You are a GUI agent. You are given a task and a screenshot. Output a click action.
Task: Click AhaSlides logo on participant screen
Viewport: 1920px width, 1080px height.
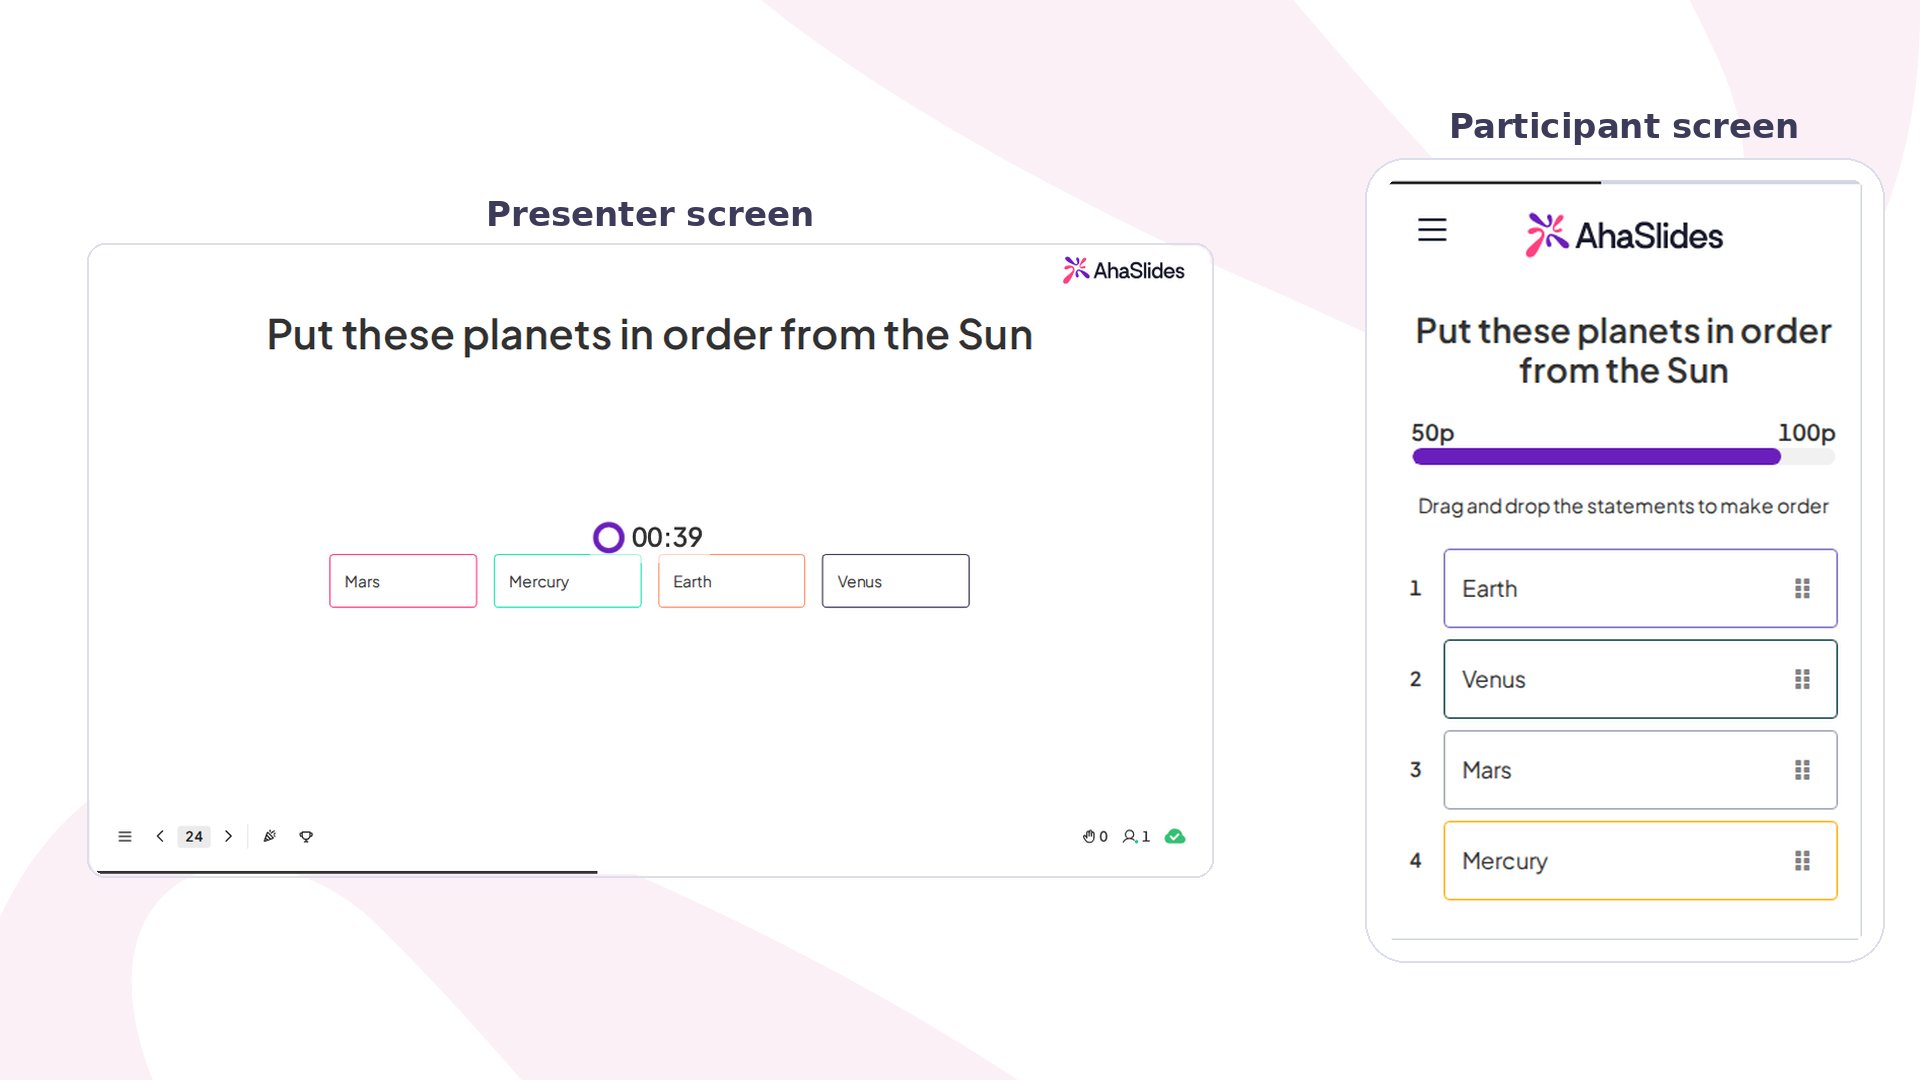(1624, 235)
